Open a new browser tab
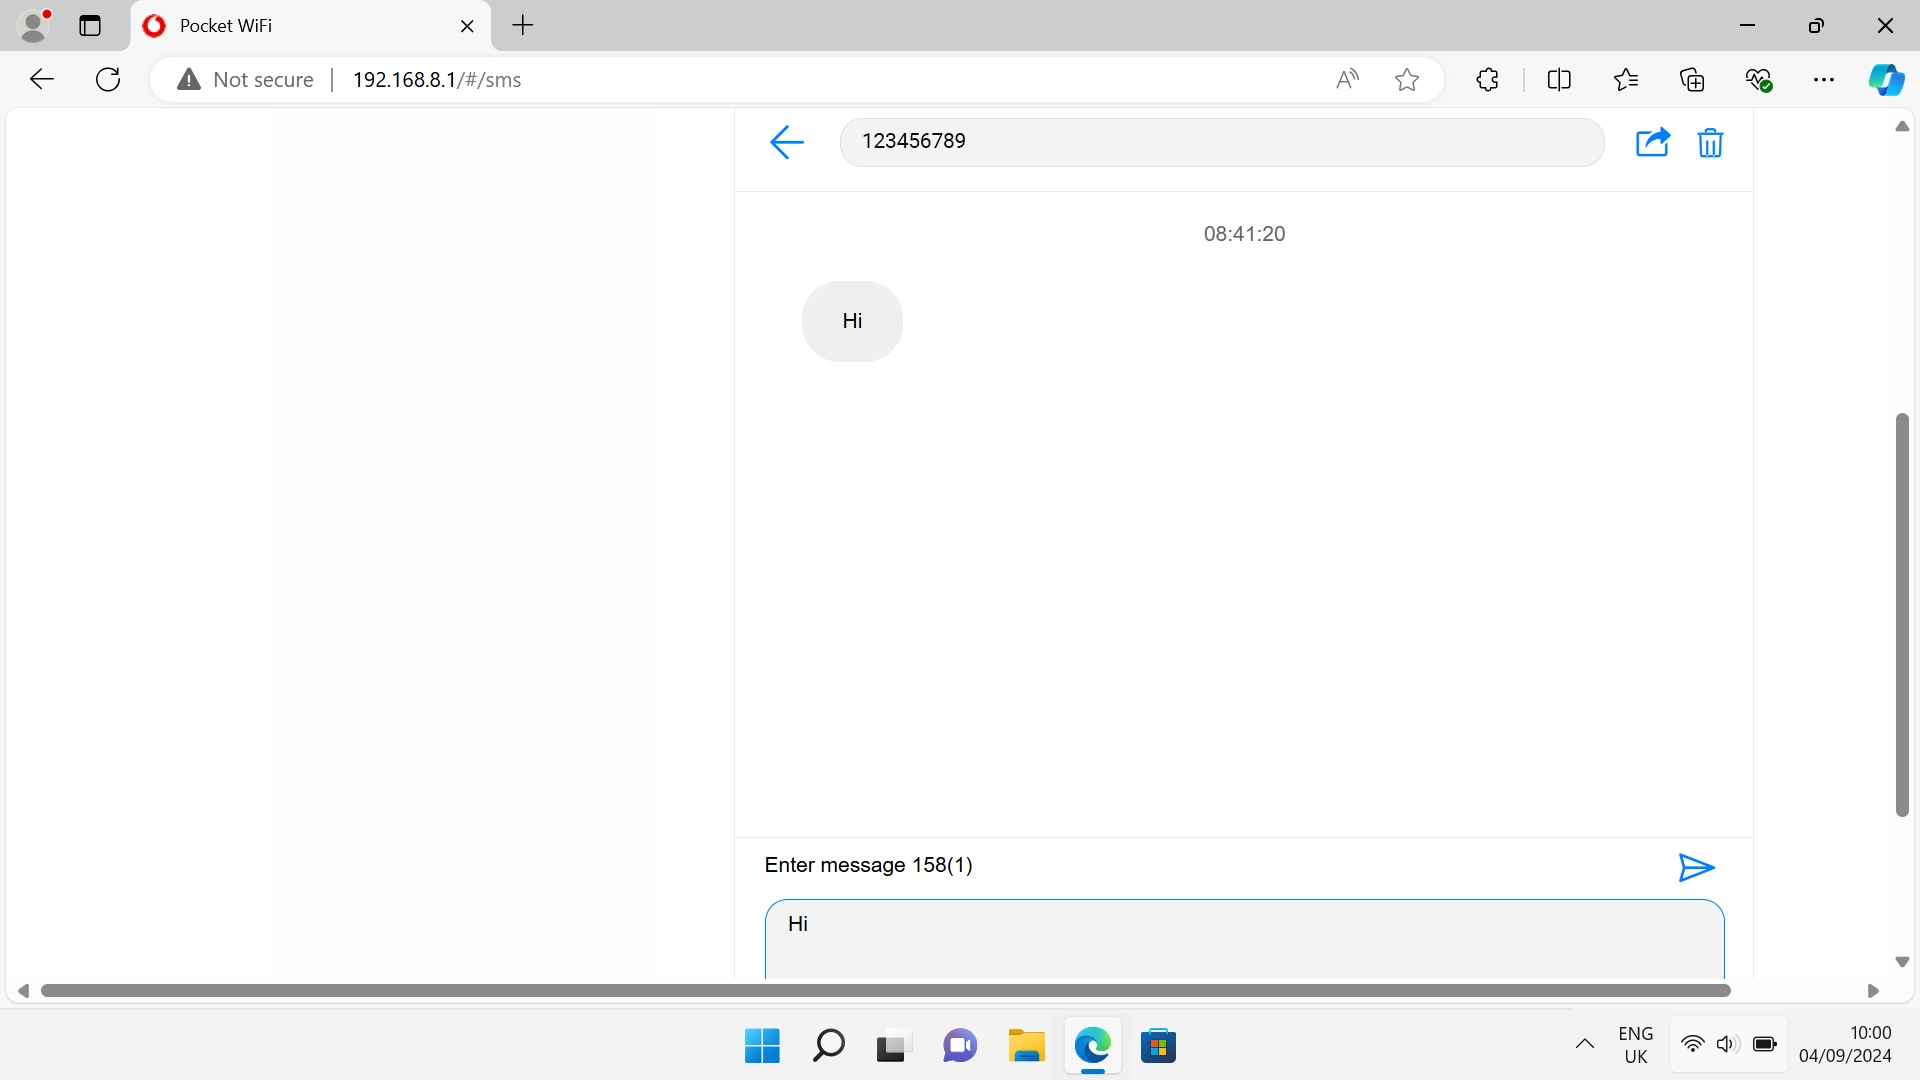This screenshot has height=1080, width=1920. [522, 26]
